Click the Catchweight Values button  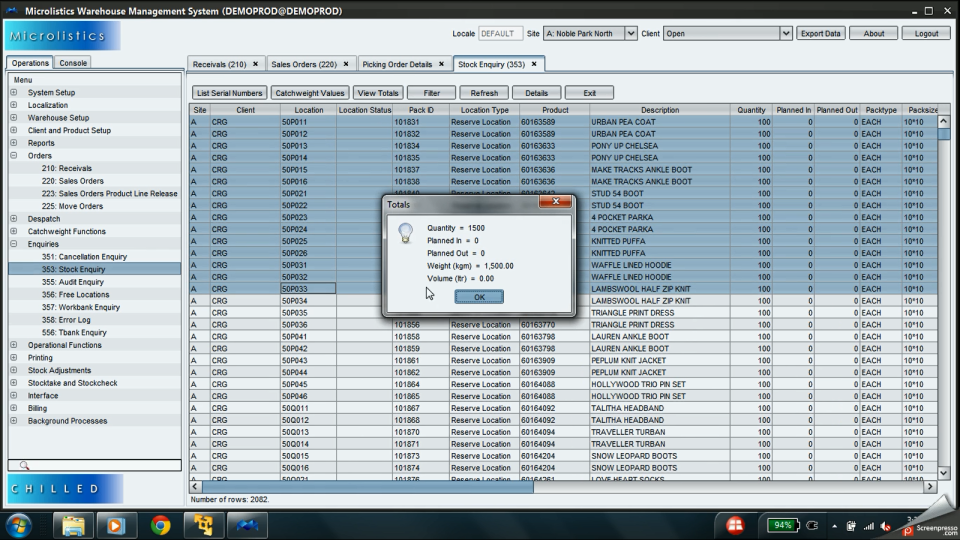coord(310,93)
